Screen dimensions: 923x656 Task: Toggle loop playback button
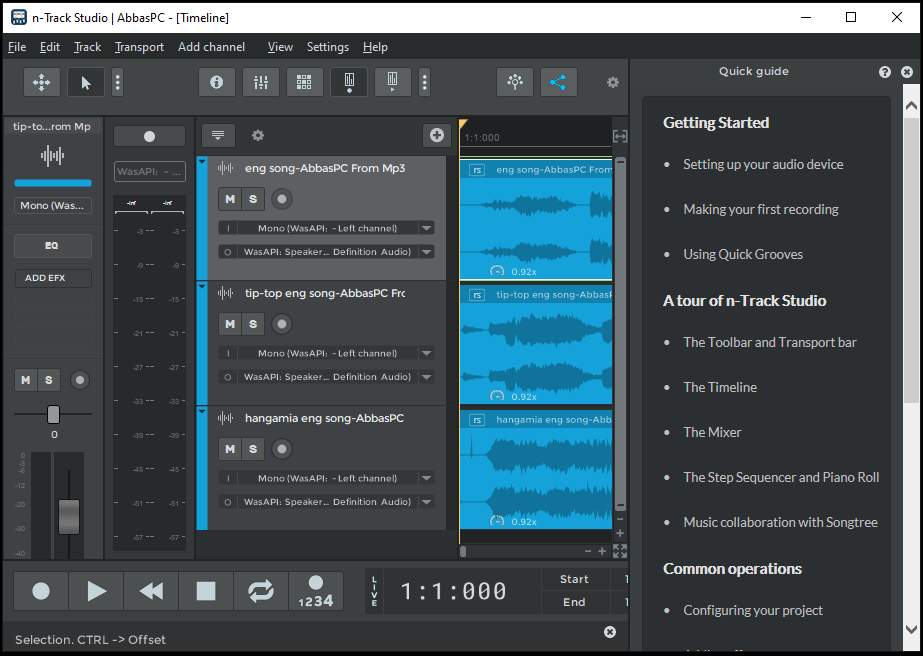pyautogui.click(x=260, y=591)
